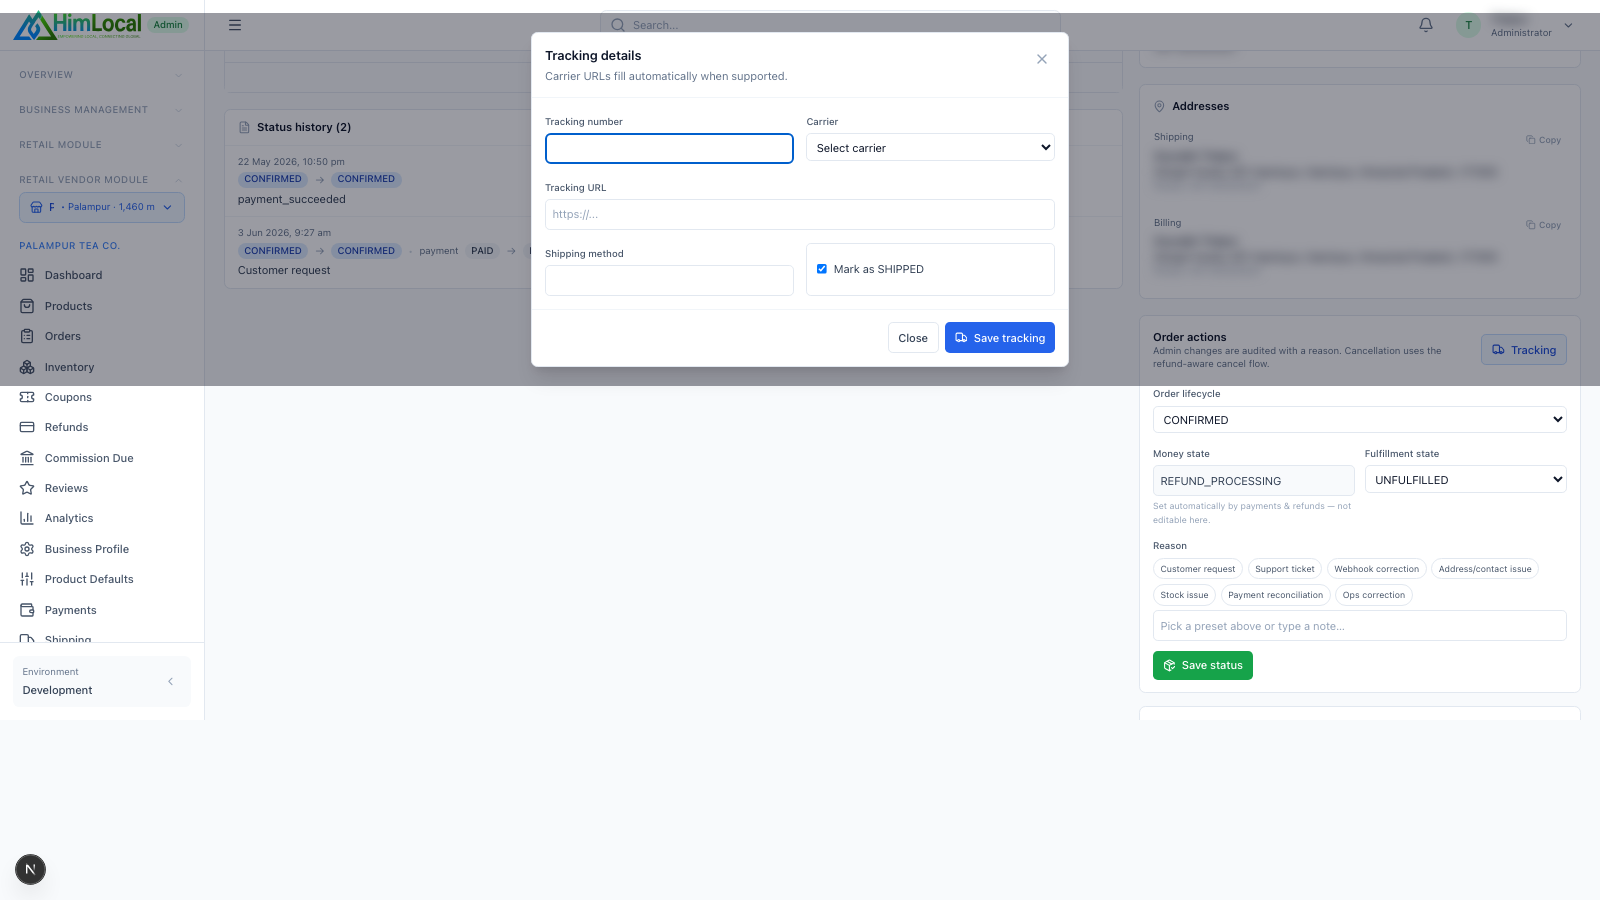
Task: Open the Select carrier dropdown
Action: point(930,147)
